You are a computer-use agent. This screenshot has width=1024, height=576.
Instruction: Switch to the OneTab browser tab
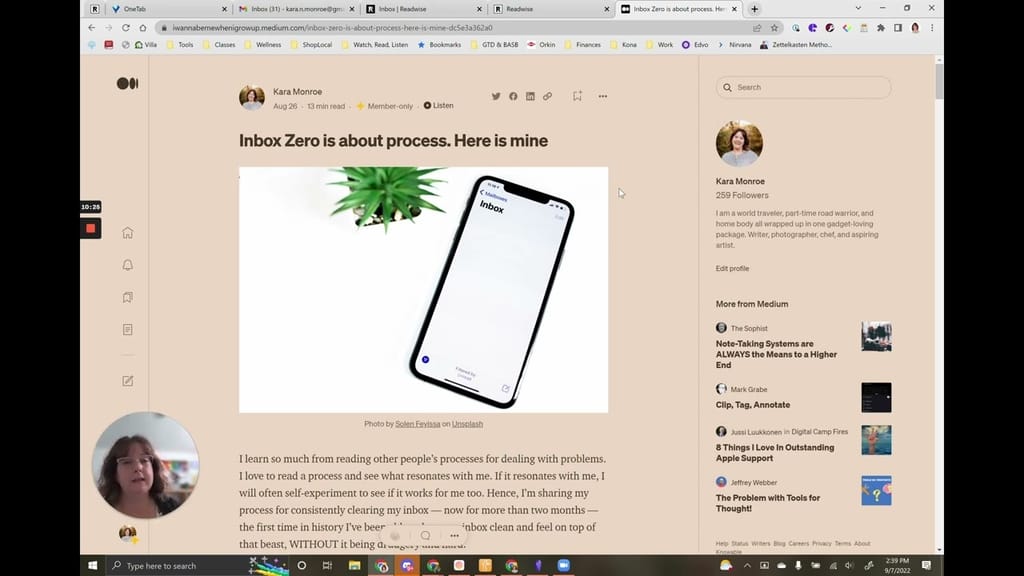point(165,9)
